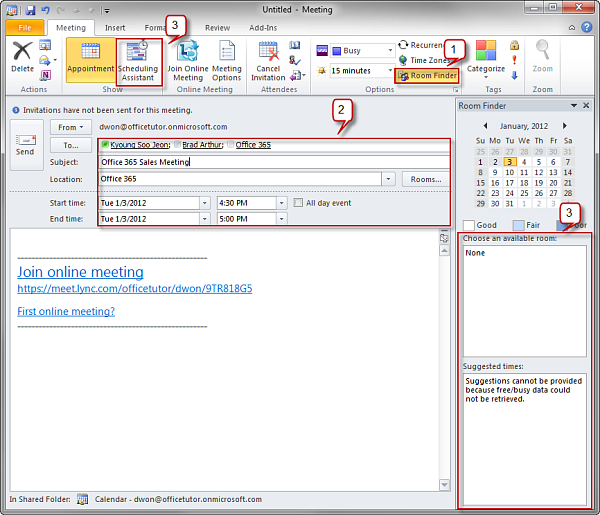Click First online meeting? link
Screen dimensions: 600x515
click(x=66, y=311)
